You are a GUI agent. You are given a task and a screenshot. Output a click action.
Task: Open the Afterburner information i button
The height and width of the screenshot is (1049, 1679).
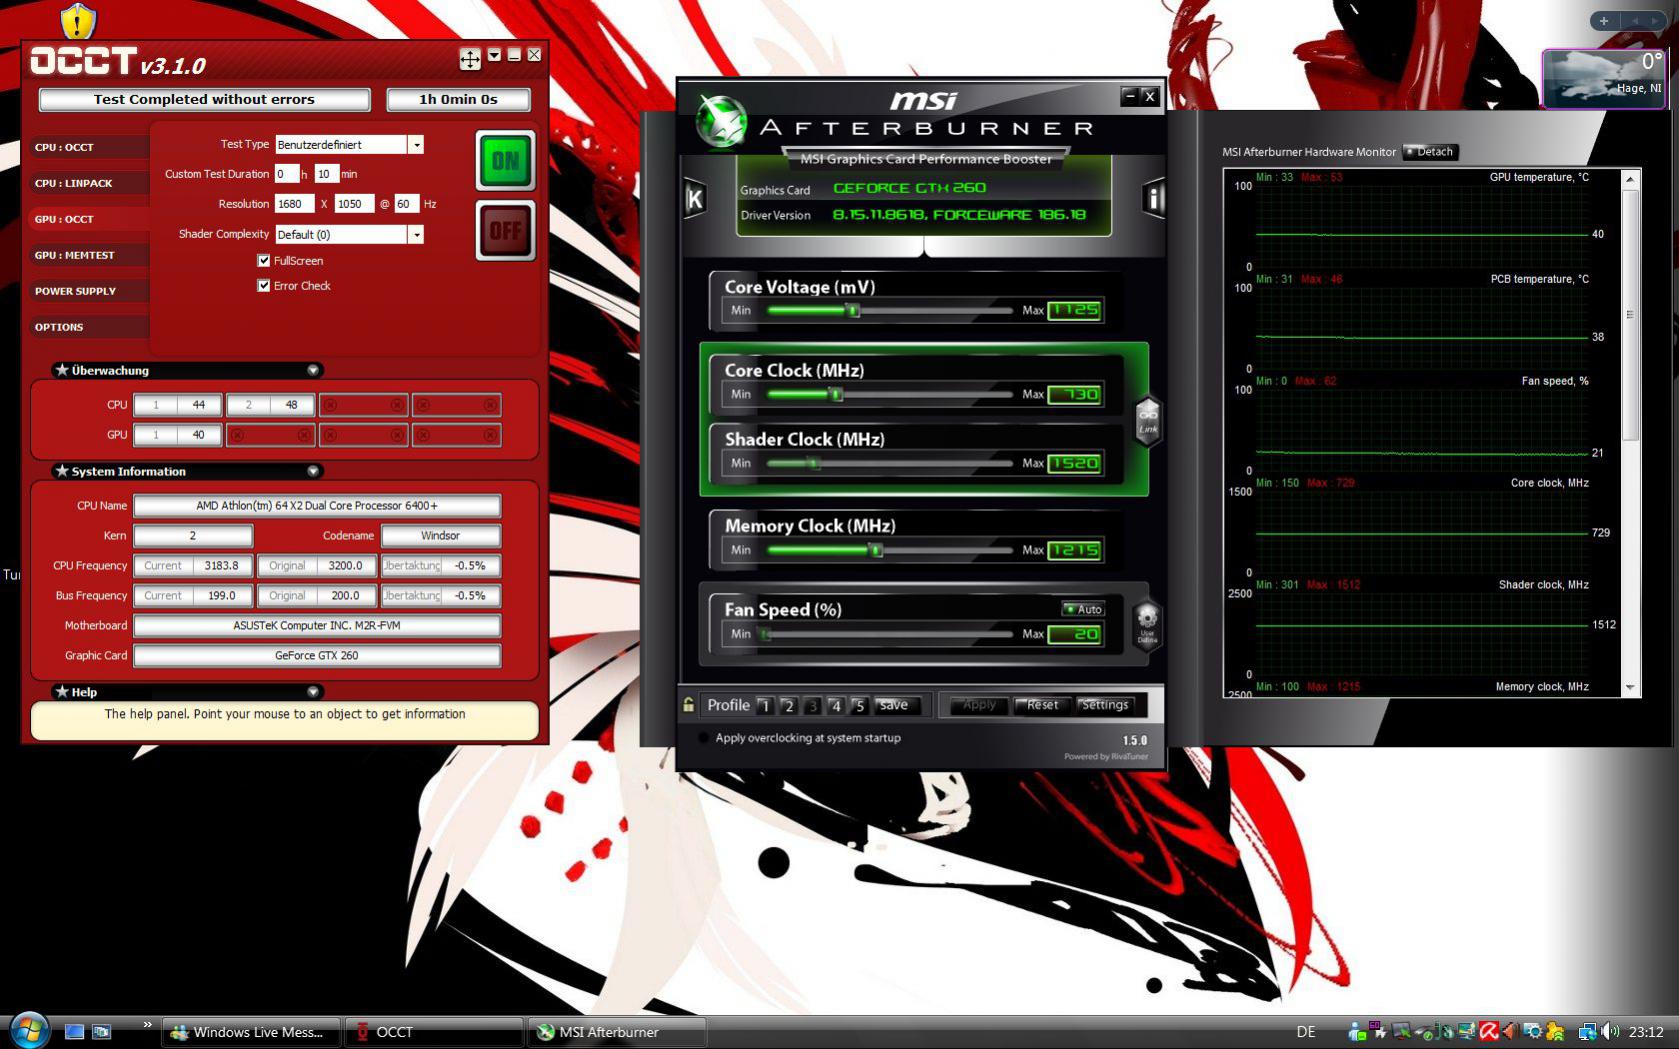coord(1153,198)
